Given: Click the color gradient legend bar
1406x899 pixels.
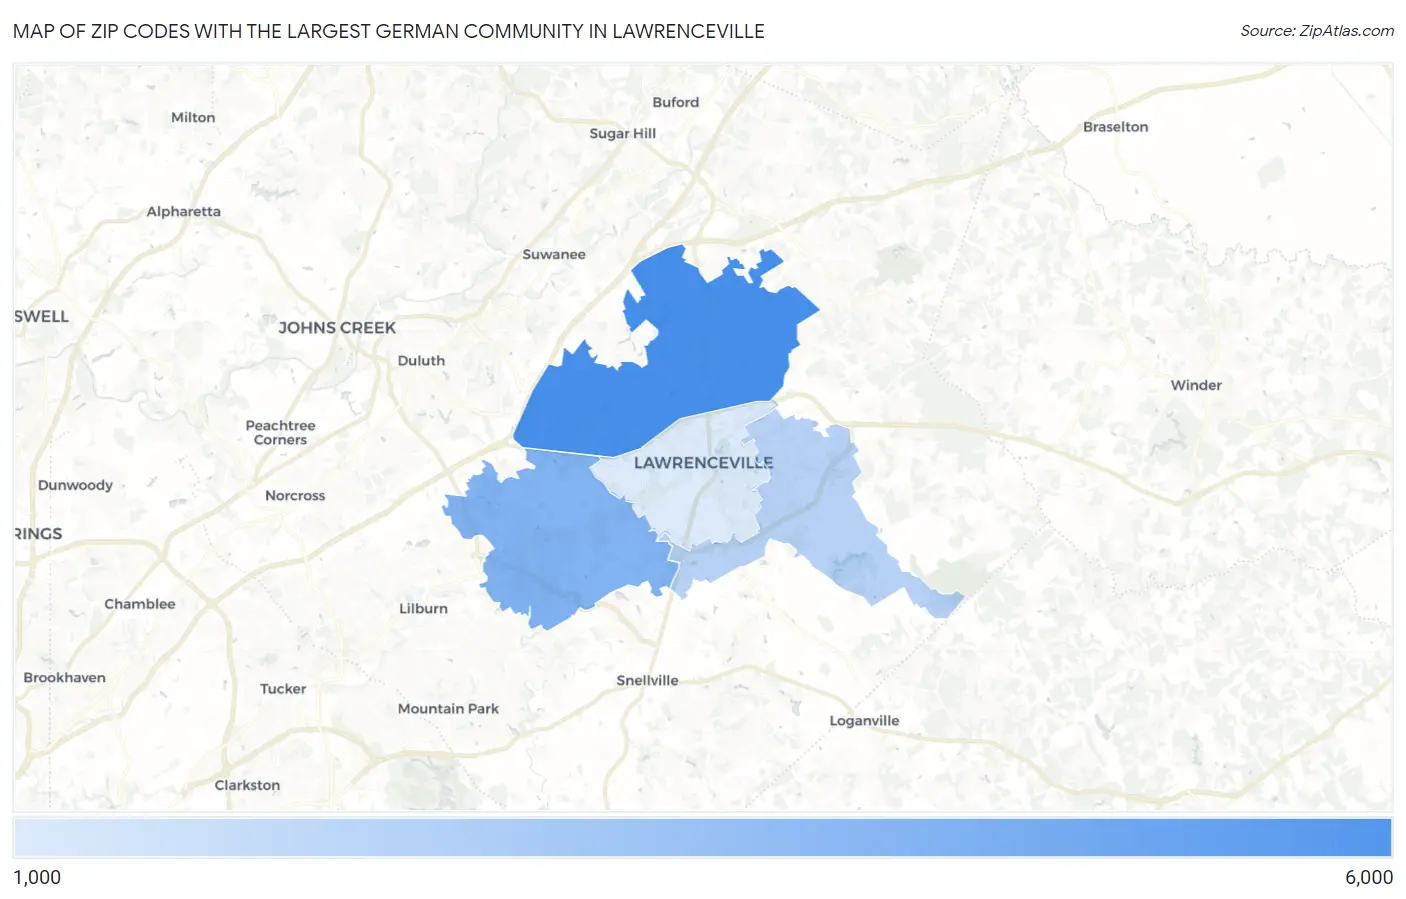Looking at the screenshot, I should (703, 838).
